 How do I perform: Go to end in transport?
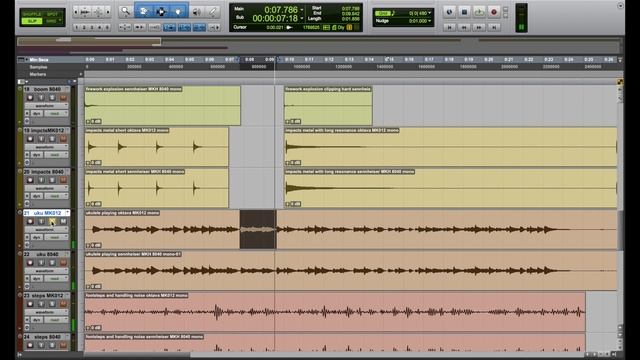click(x=494, y=27)
